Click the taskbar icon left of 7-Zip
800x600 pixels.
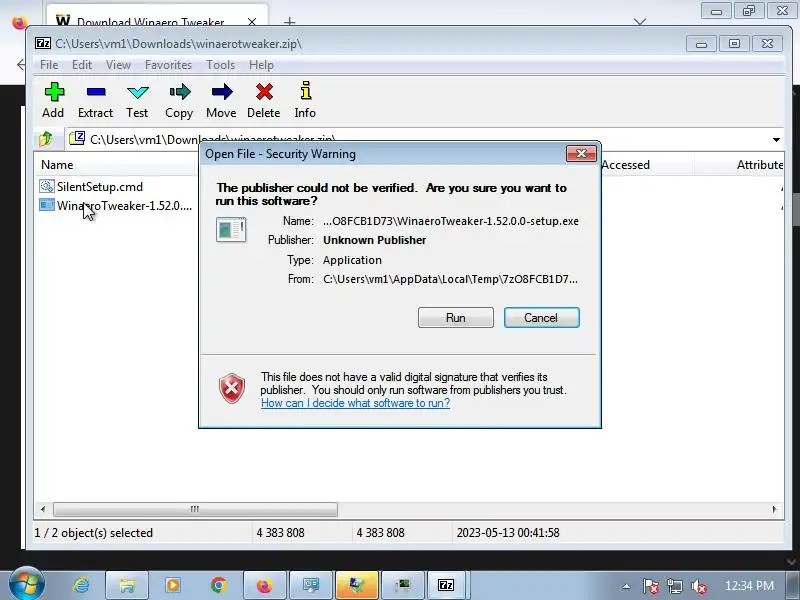tap(403, 585)
